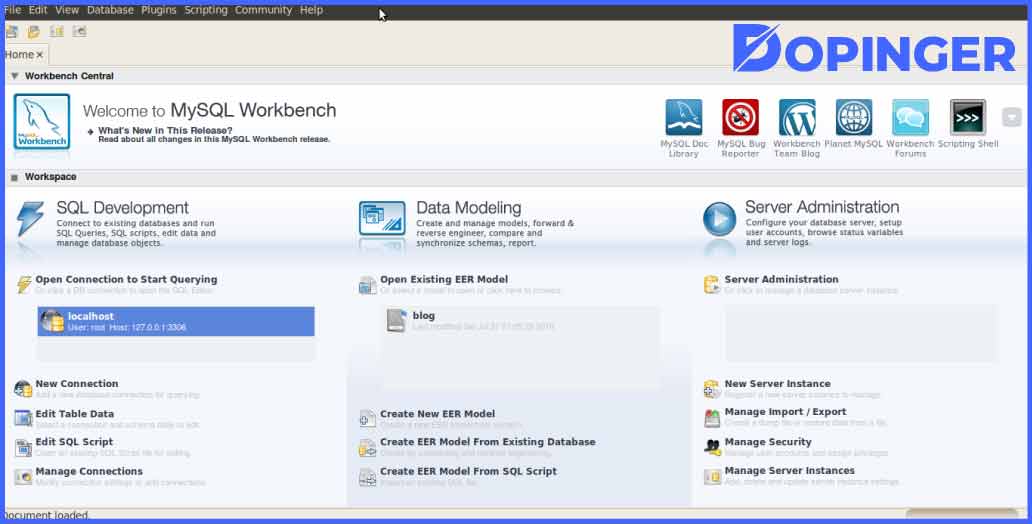Collapse the Workbench Central section triangle
Viewport: 1032px width, 524px height.
point(14,76)
